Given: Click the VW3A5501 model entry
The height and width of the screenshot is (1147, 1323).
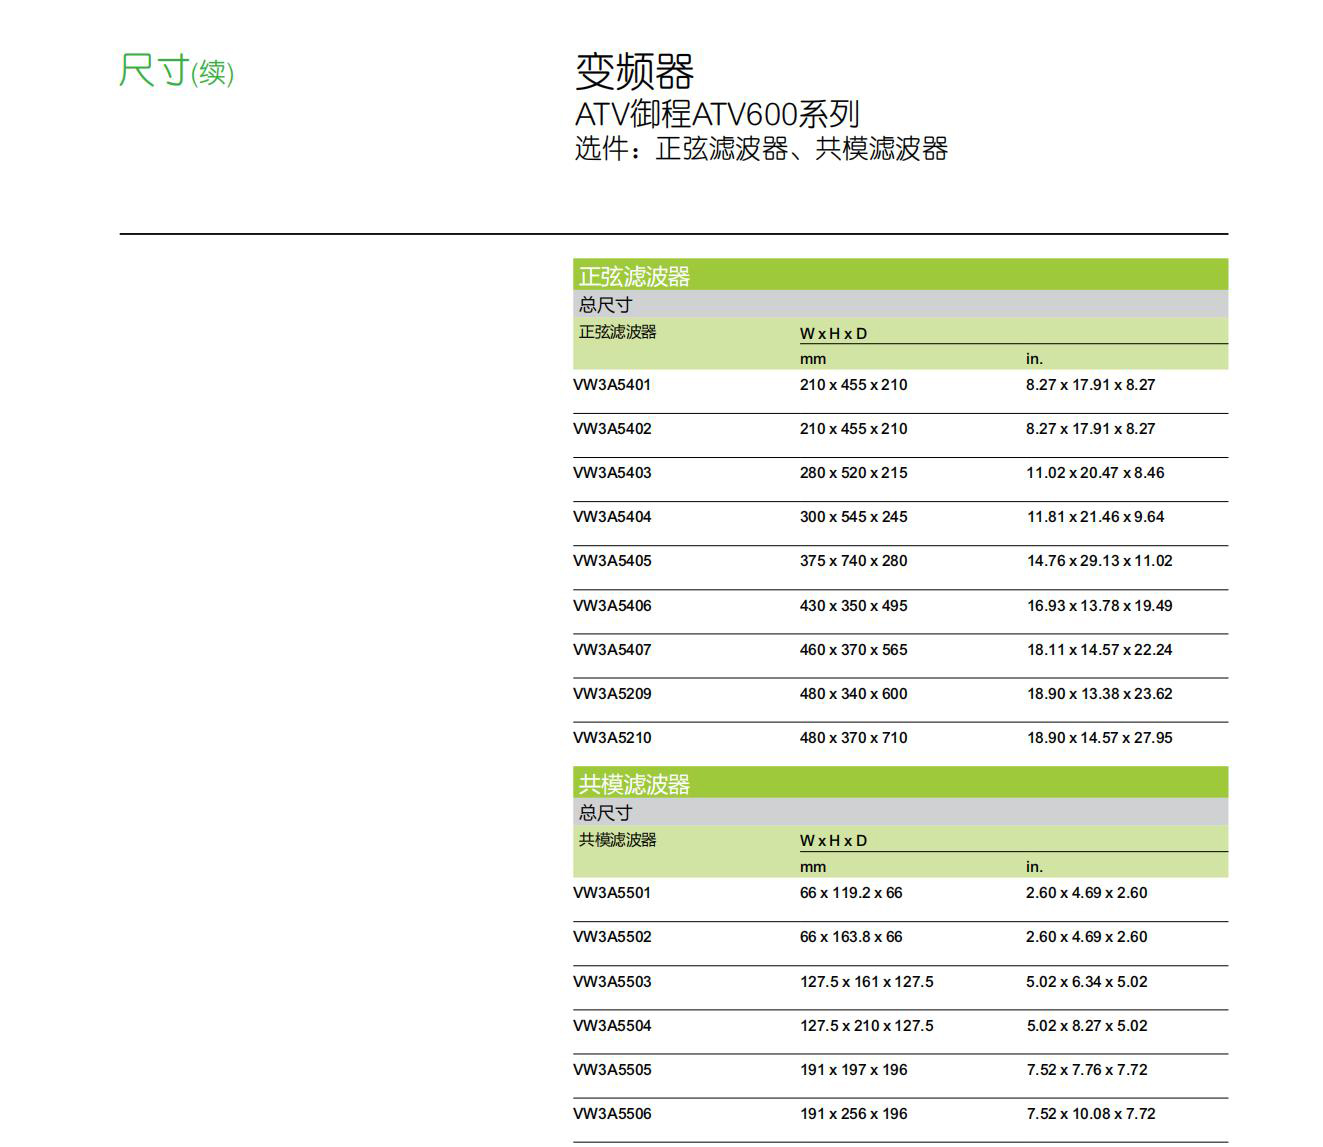Looking at the screenshot, I should [612, 893].
